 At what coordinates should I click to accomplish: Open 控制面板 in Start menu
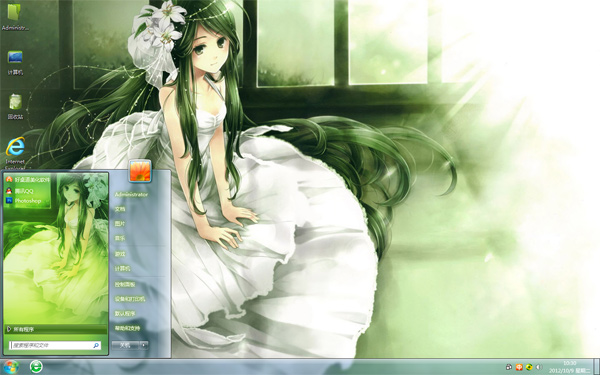click(x=125, y=284)
